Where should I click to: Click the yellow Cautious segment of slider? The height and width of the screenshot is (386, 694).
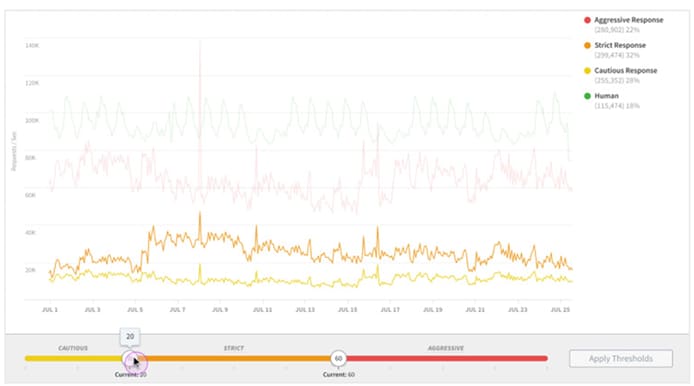[73, 358]
